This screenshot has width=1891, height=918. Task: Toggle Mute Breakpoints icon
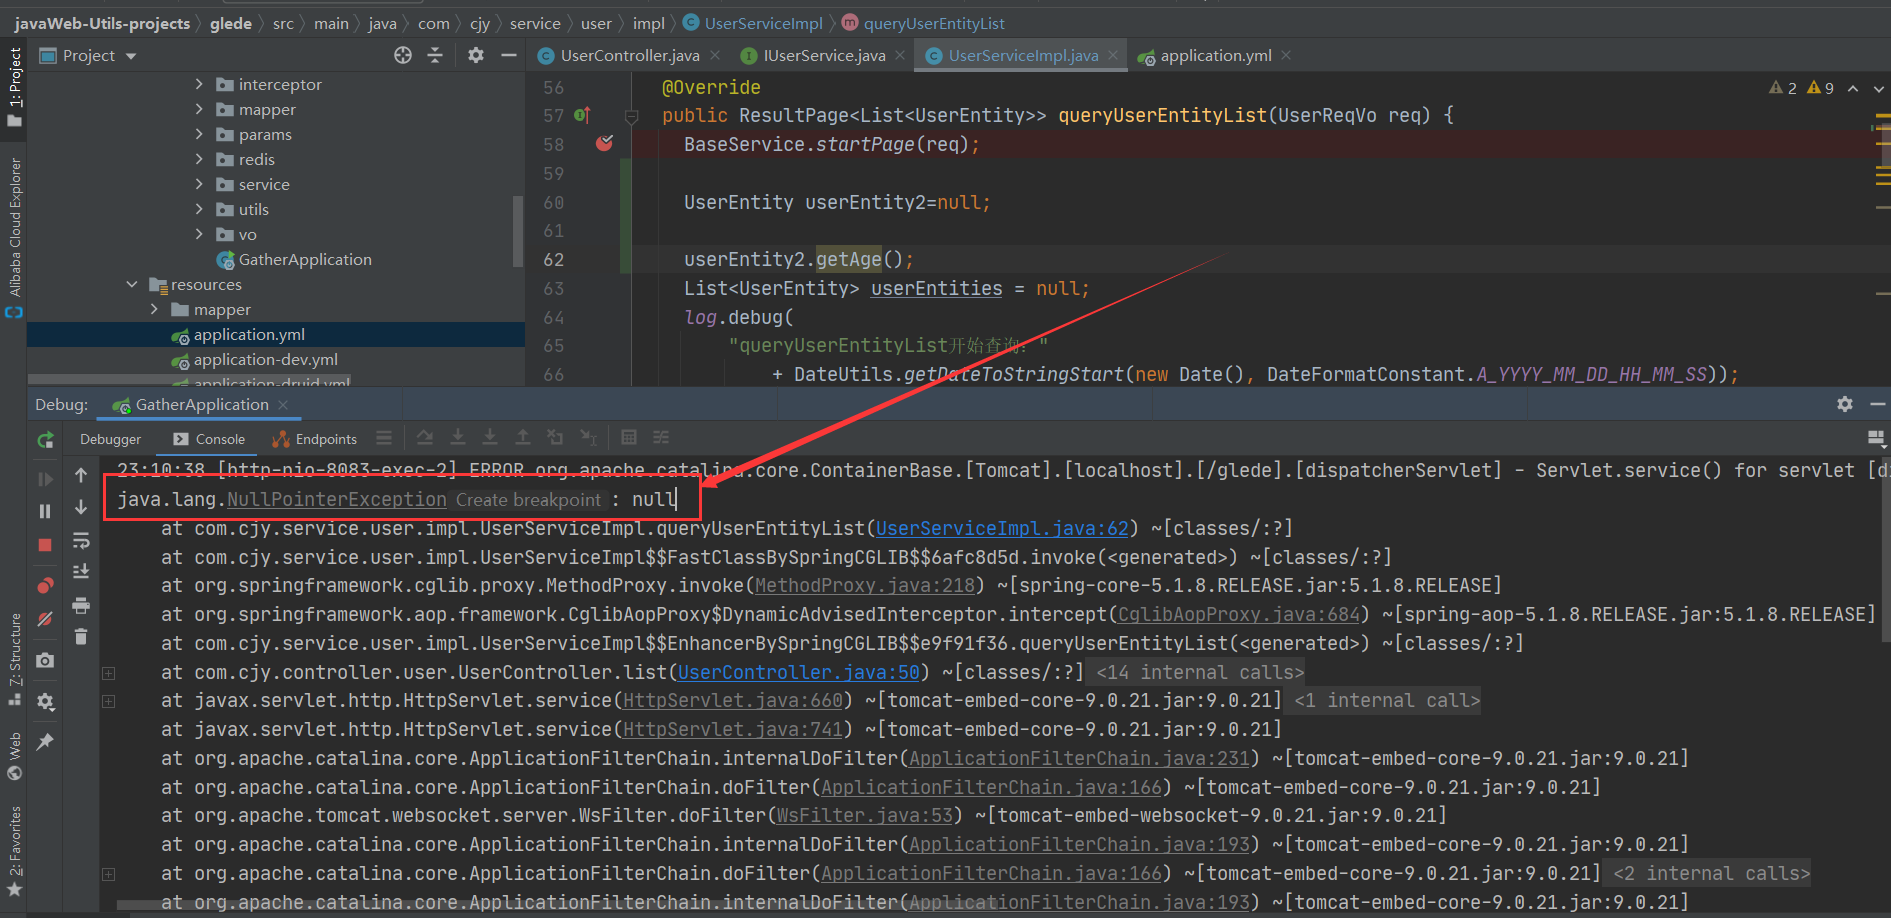tap(45, 619)
